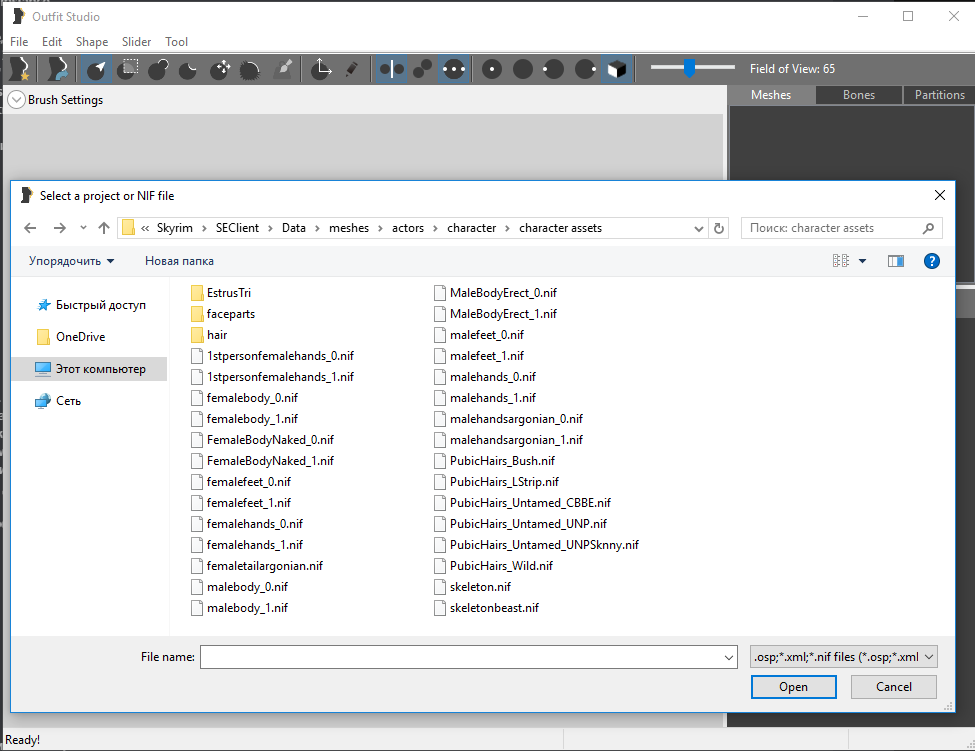The image size is (975, 751).
Task: Toggle the cube icon in the toolbar
Action: click(x=617, y=69)
